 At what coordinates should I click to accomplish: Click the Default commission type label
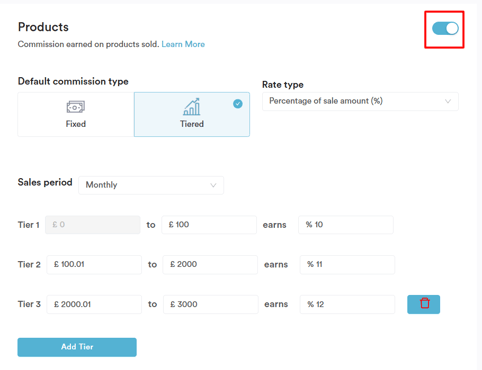tap(73, 81)
